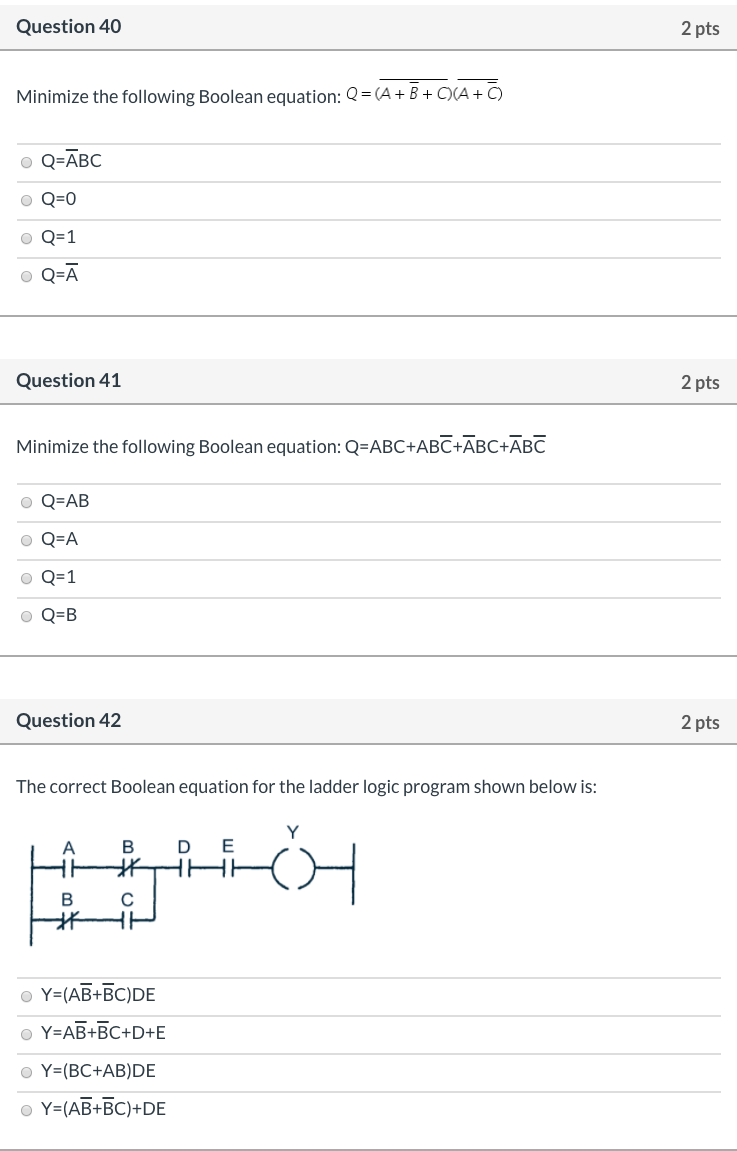This screenshot has width=737, height=1151.
Task: Select answer Y=(BC+AB)DE for Question 42
Action: (x=26, y=1070)
